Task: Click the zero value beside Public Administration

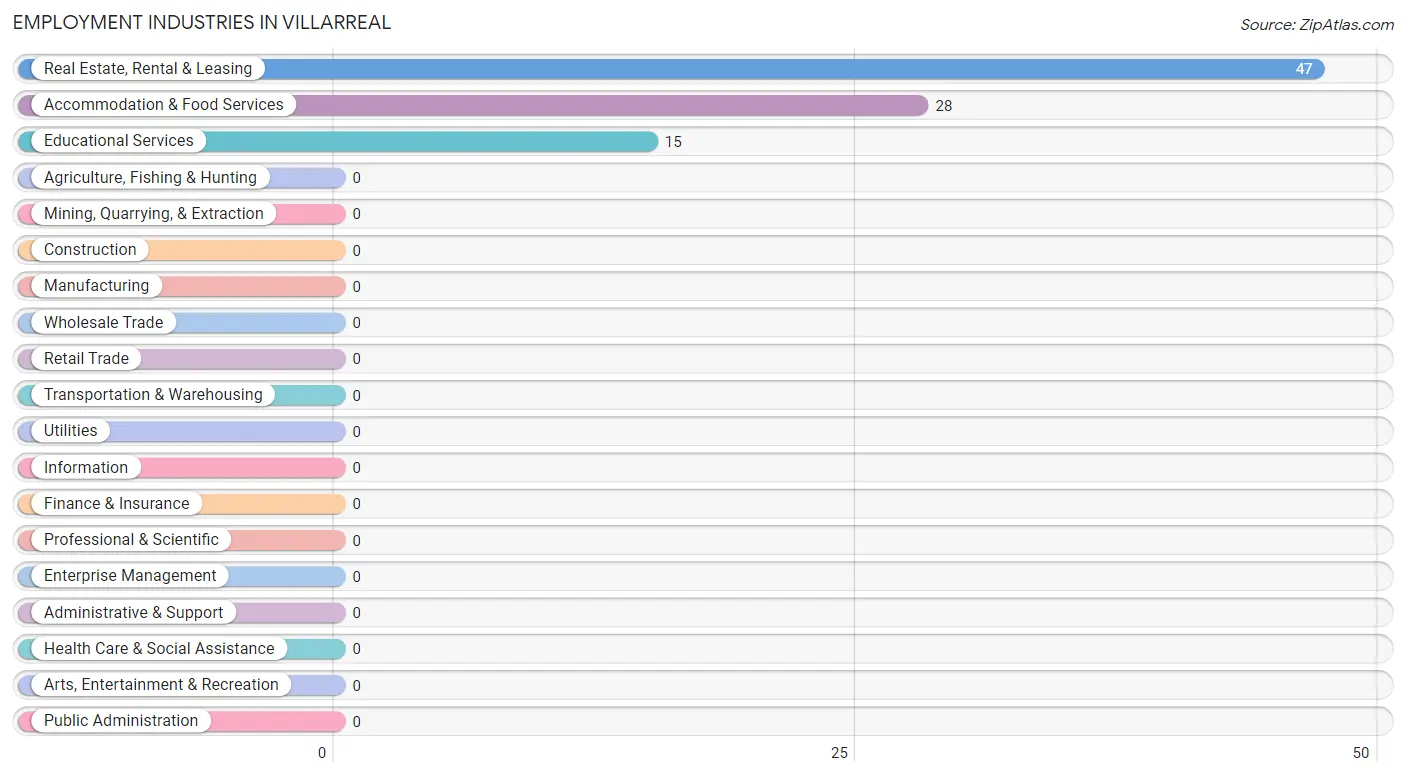Action: [356, 722]
